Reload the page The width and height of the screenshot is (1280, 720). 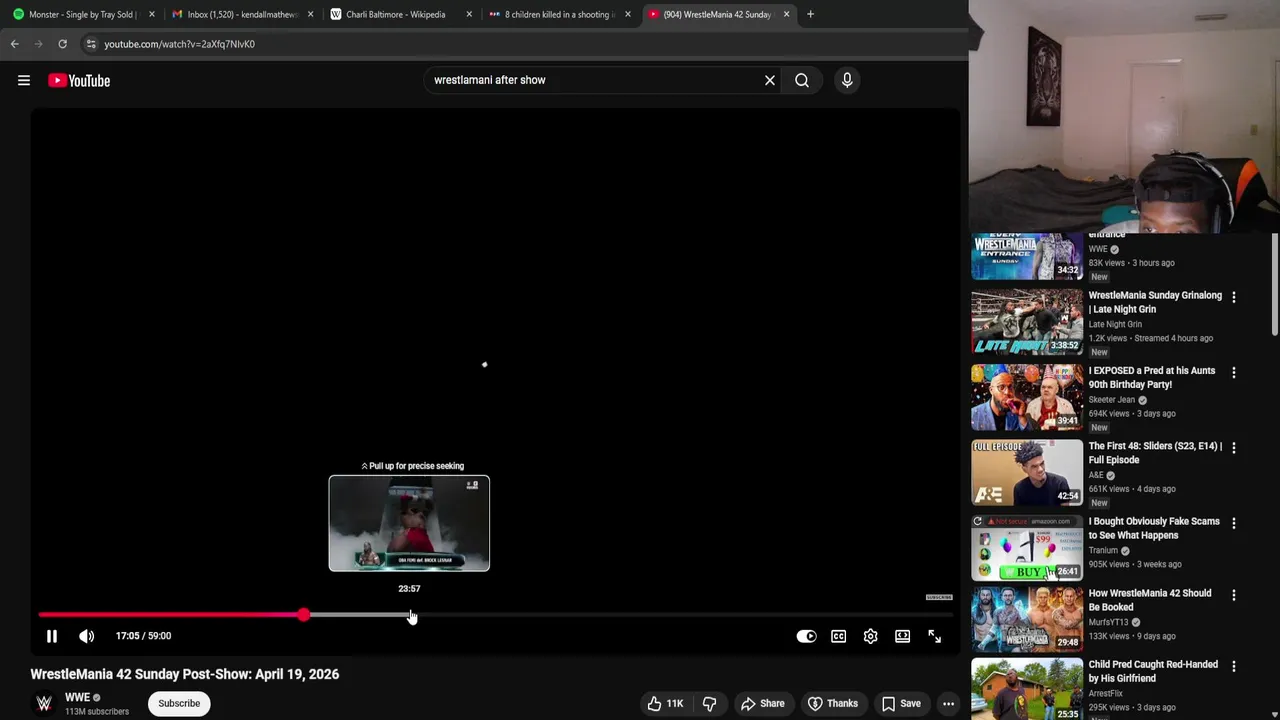pyautogui.click(x=62, y=44)
